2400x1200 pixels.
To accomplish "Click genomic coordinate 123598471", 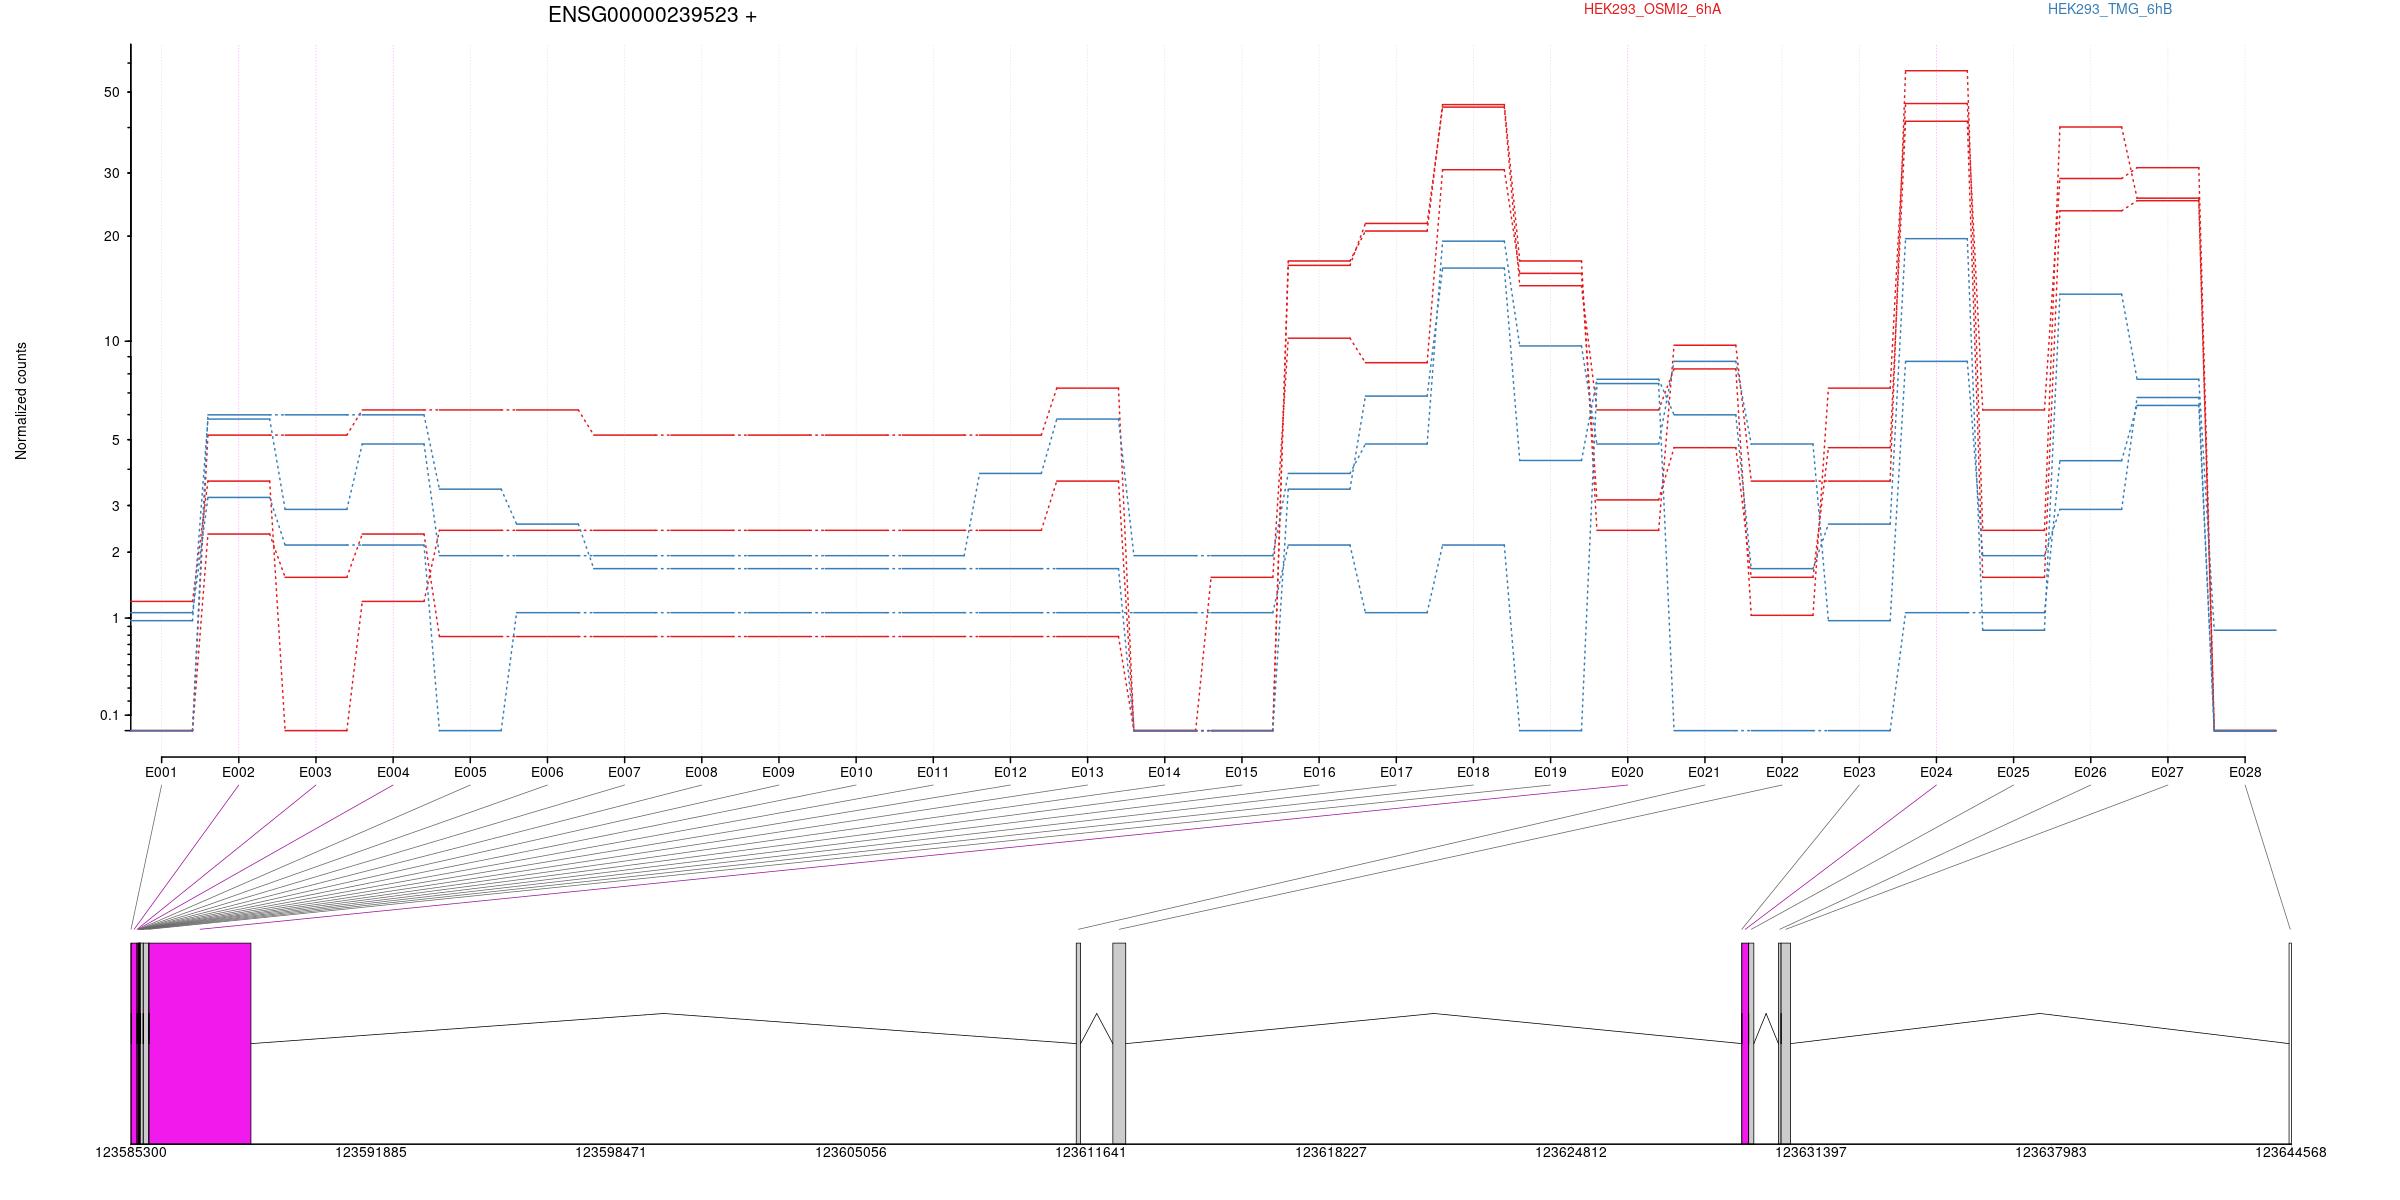I will (x=611, y=1152).
